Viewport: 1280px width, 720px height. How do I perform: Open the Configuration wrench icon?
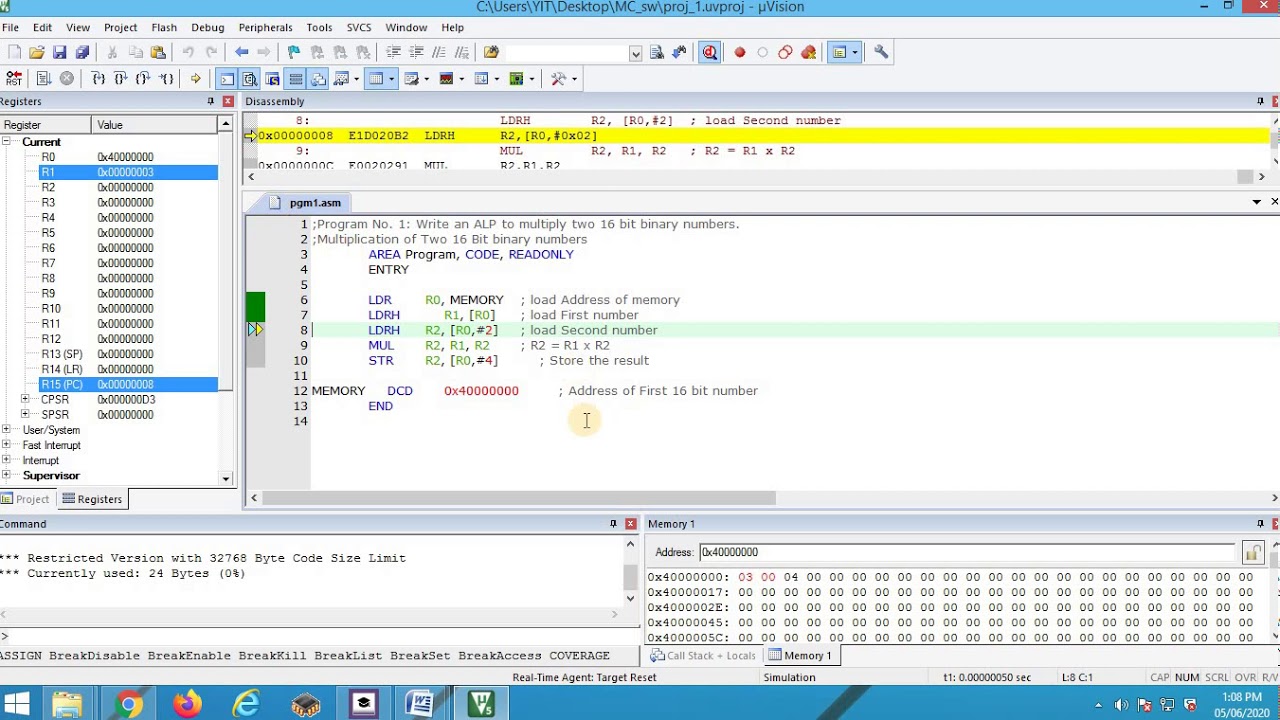[x=881, y=52]
